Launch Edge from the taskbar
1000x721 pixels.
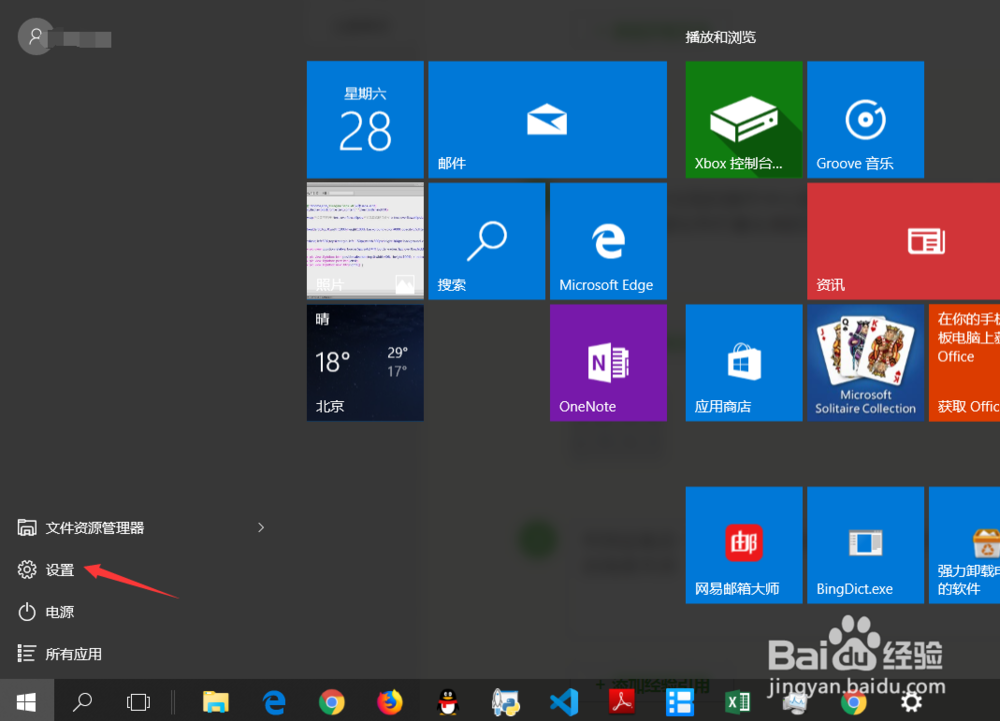(274, 702)
